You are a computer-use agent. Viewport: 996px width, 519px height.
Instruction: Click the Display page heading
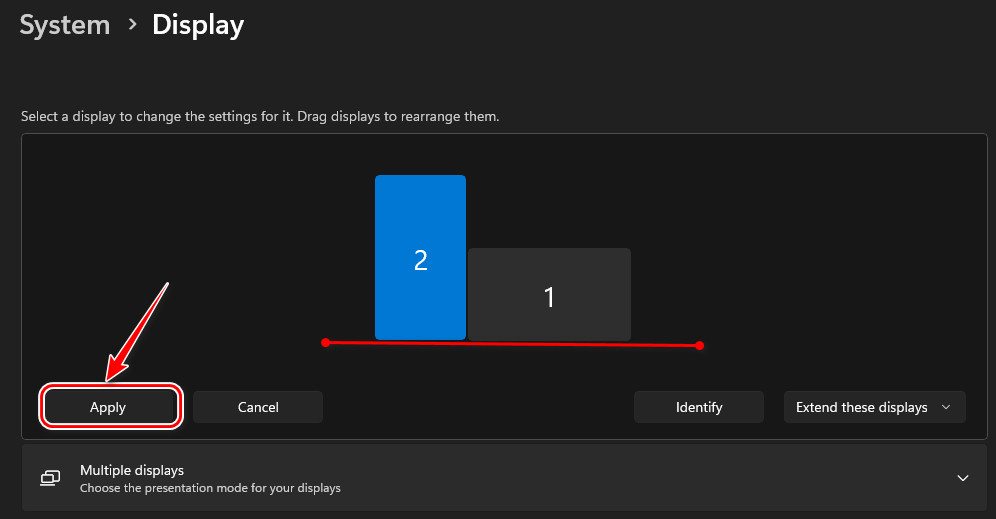(198, 24)
